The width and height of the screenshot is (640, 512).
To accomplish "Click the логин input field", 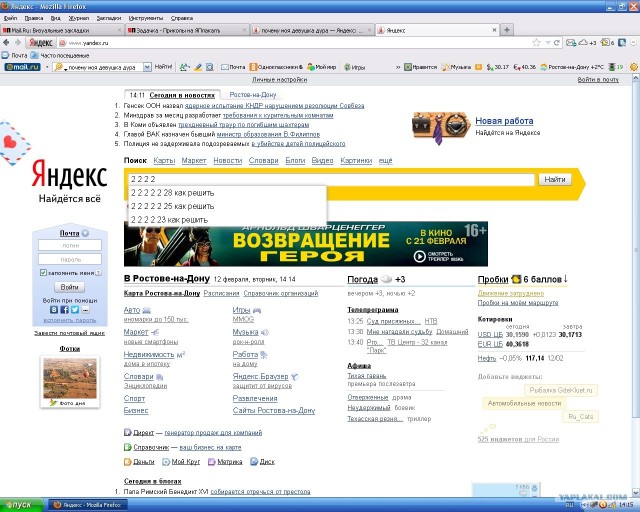I will (70, 245).
